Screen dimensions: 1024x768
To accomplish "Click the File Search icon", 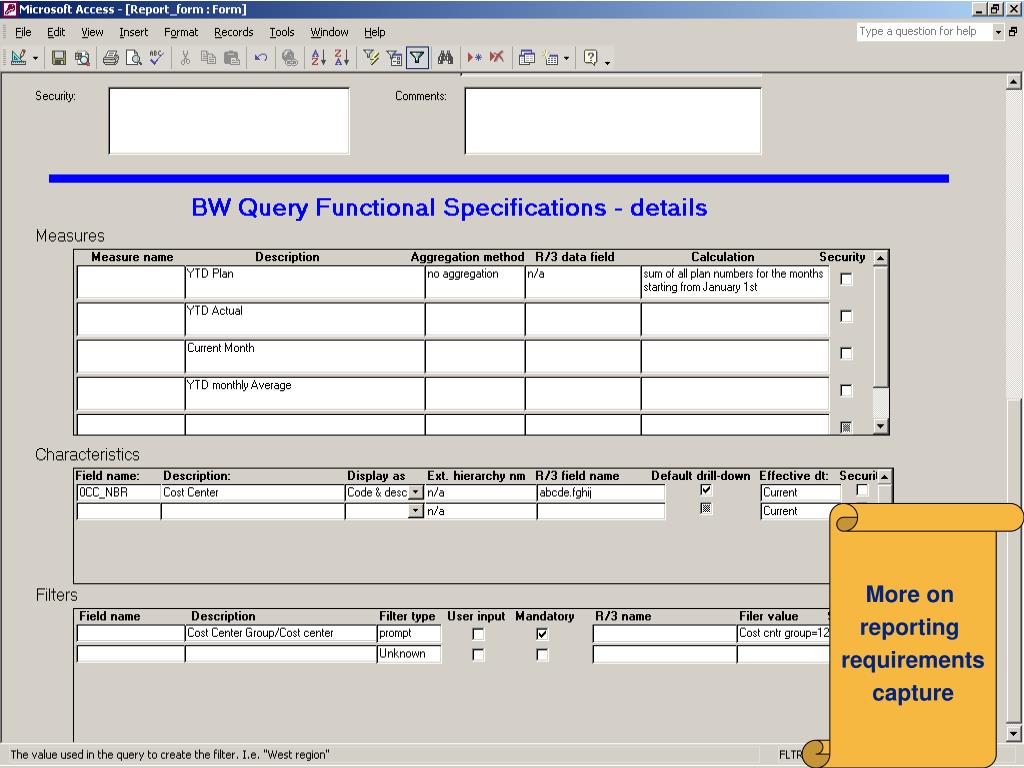I will 82,58.
